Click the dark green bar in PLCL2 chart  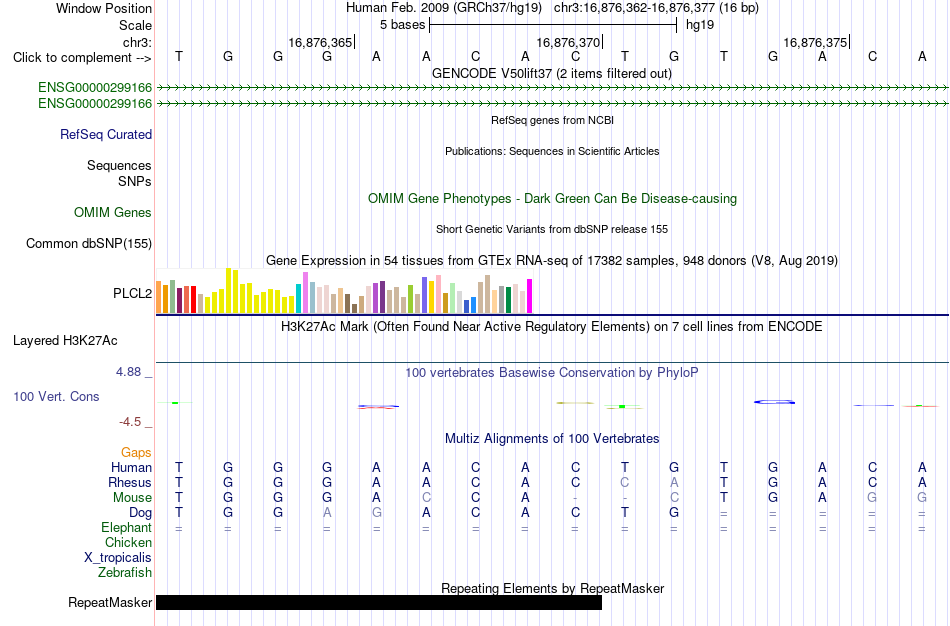(508, 300)
